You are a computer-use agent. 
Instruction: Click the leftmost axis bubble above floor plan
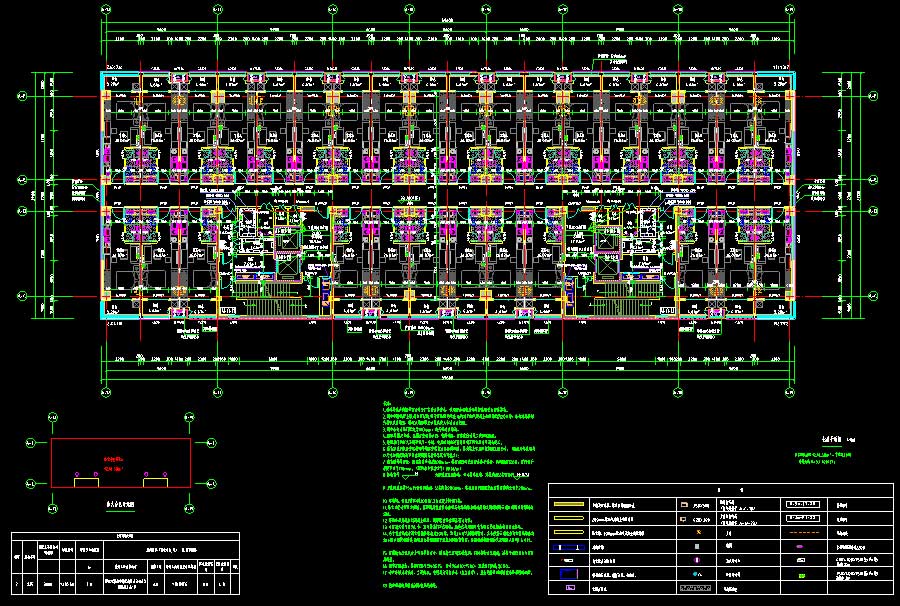pyautogui.click(x=106, y=9)
